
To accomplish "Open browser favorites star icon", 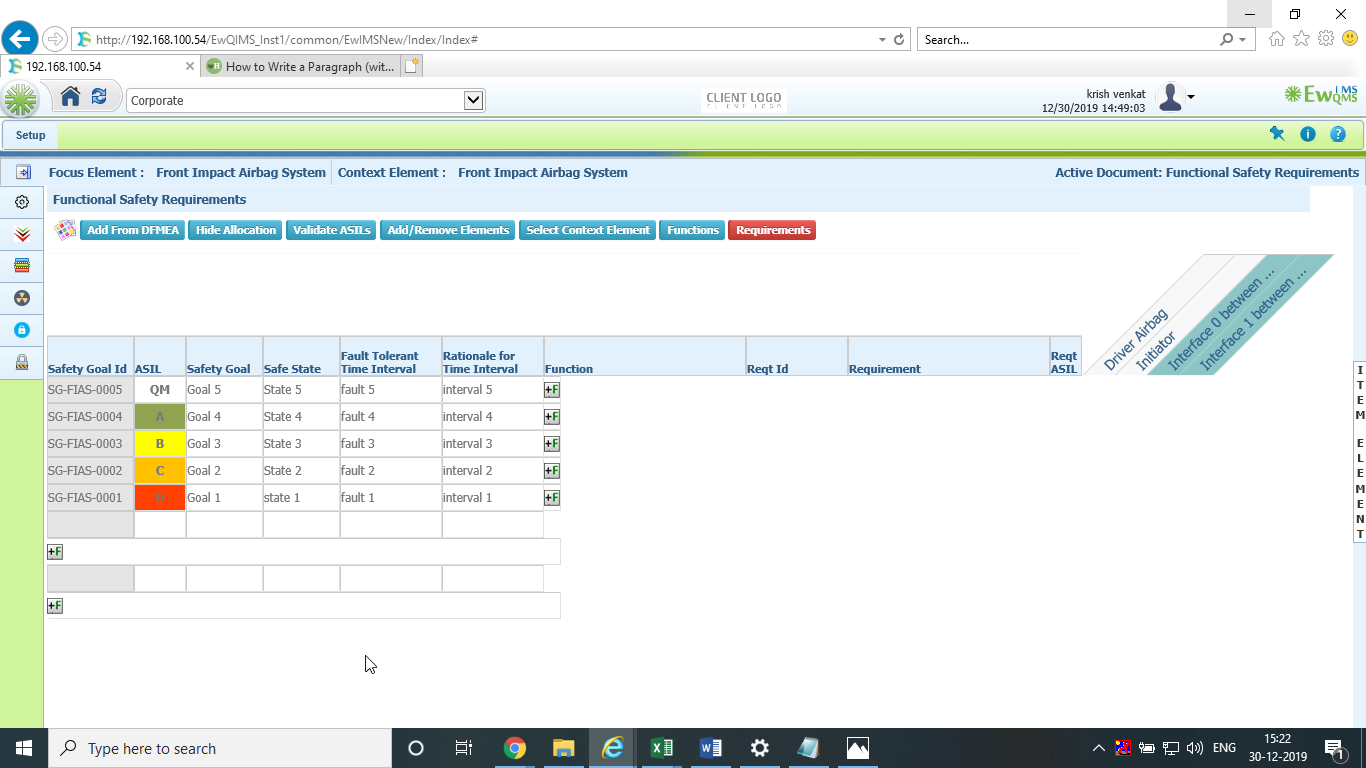I will pyautogui.click(x=1301, y=39).
